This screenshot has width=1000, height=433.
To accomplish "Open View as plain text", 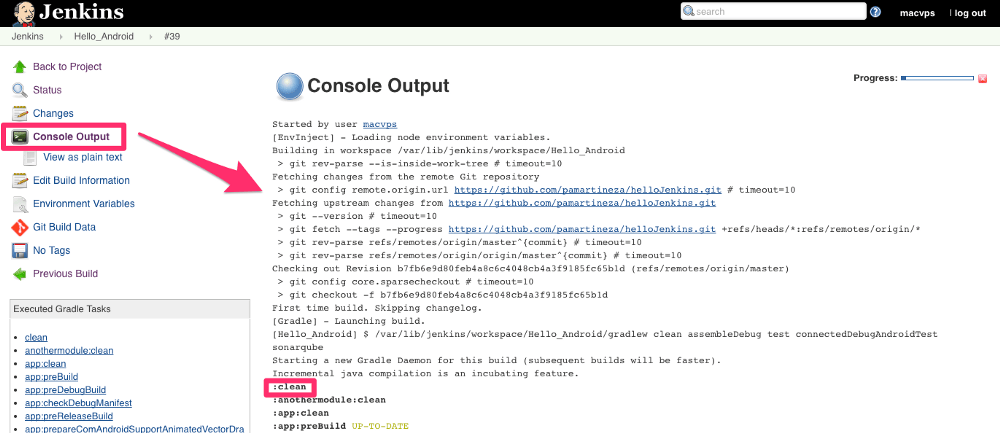I will coord(82,157).
